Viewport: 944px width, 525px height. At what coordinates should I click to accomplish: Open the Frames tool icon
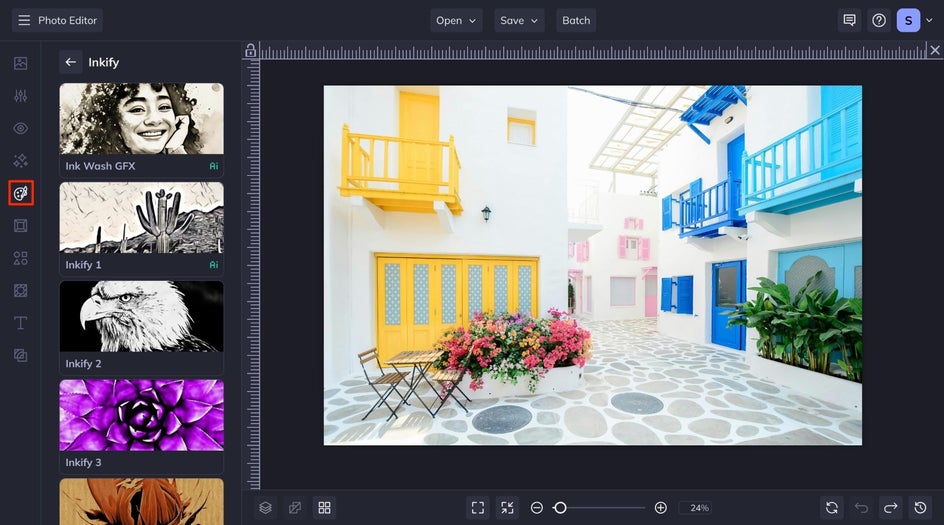tap(21, 226)
